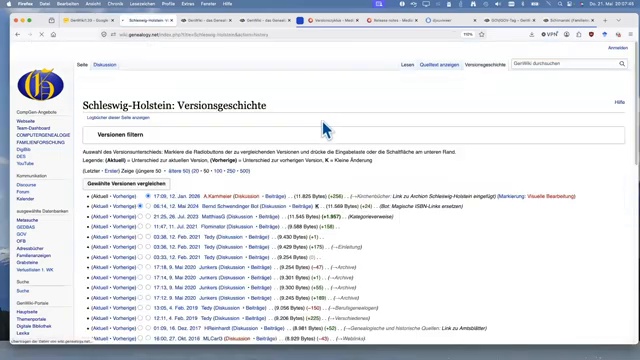Select the older-version radio for 11:47, 11. Jul. 2021
640x360 pixels.
coord(140,227)
